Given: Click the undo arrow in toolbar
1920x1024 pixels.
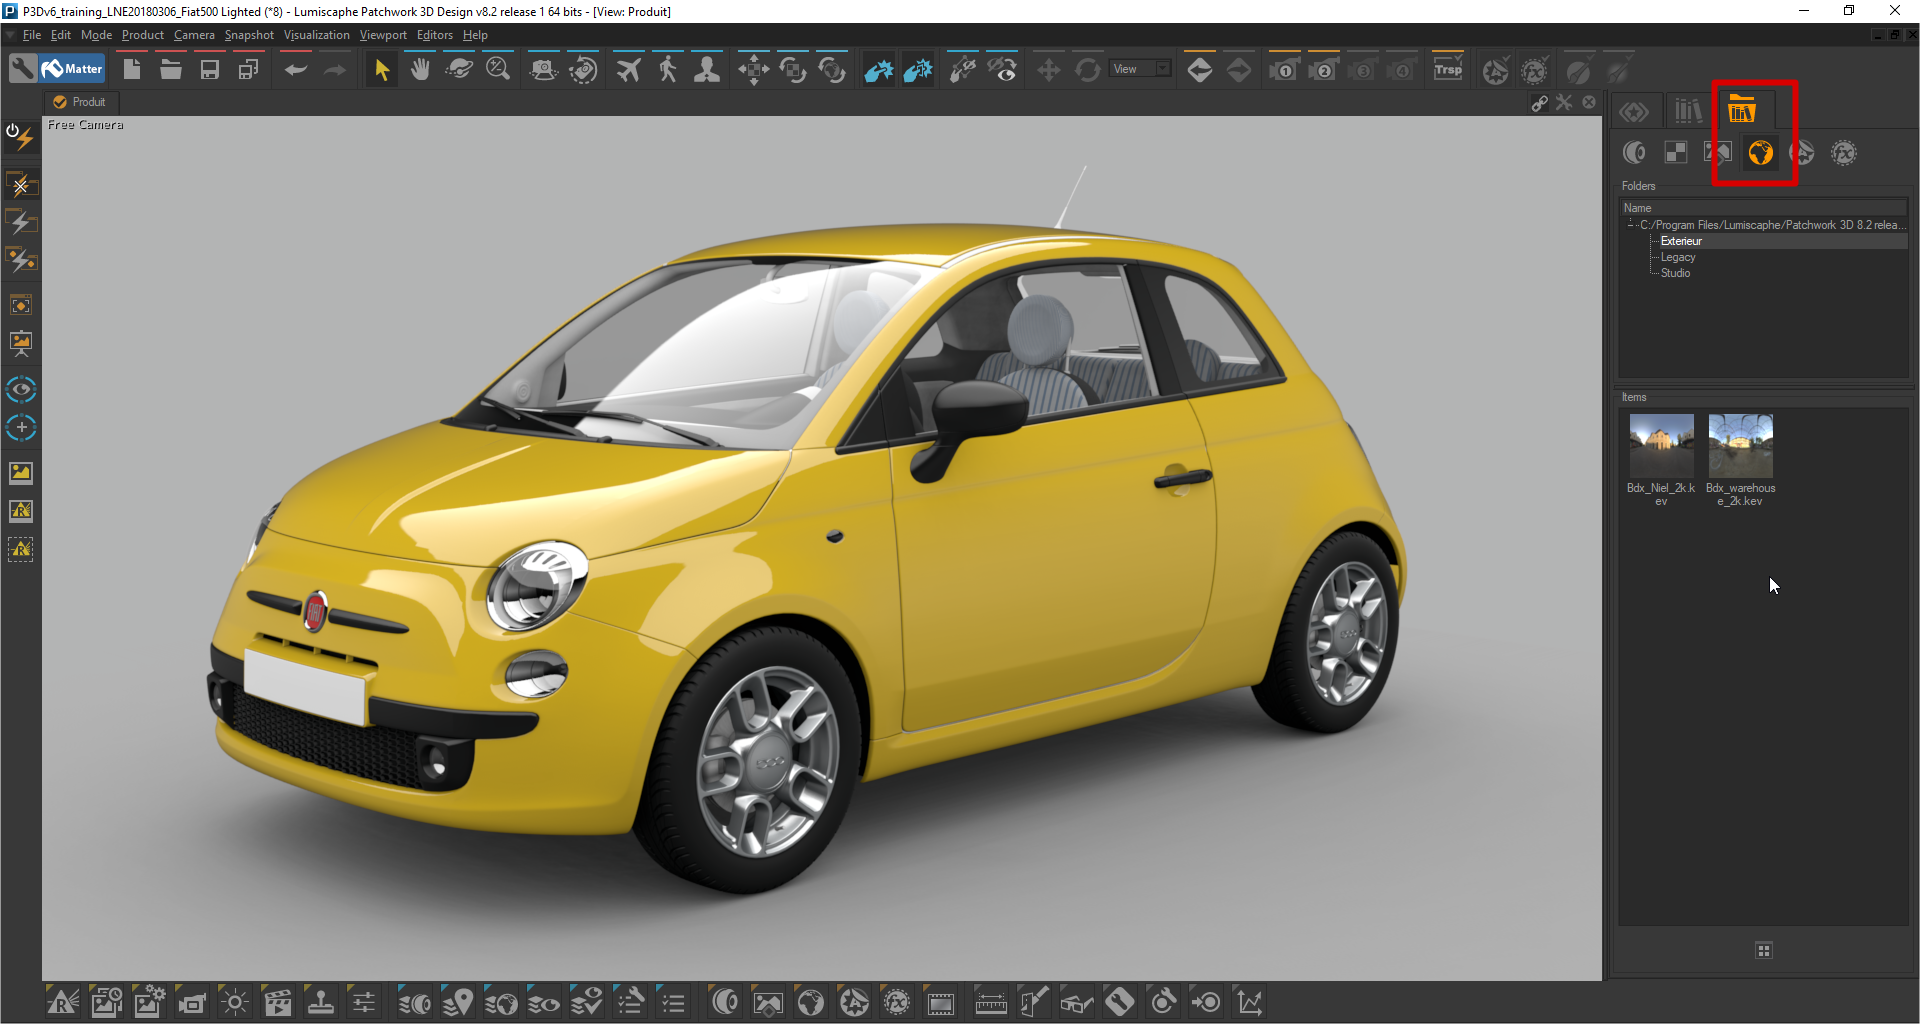Looking at the screenshot, I should click(295, 70).
